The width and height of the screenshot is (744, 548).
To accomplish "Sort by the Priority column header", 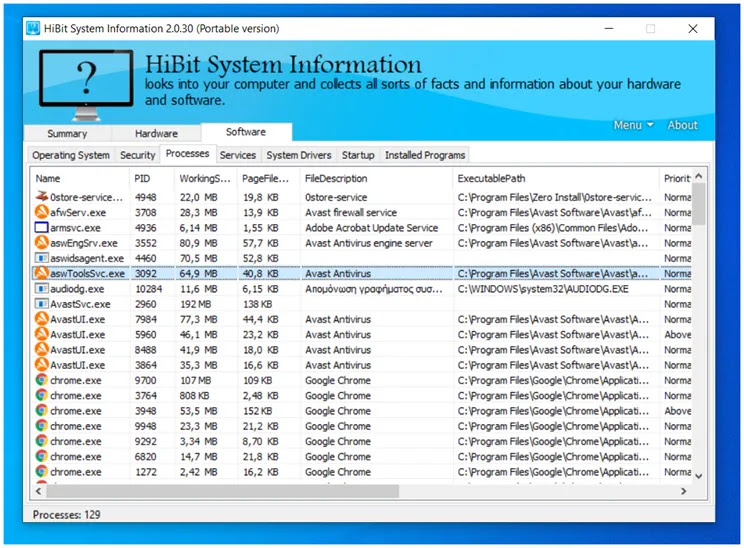I will tap(676, 178).
